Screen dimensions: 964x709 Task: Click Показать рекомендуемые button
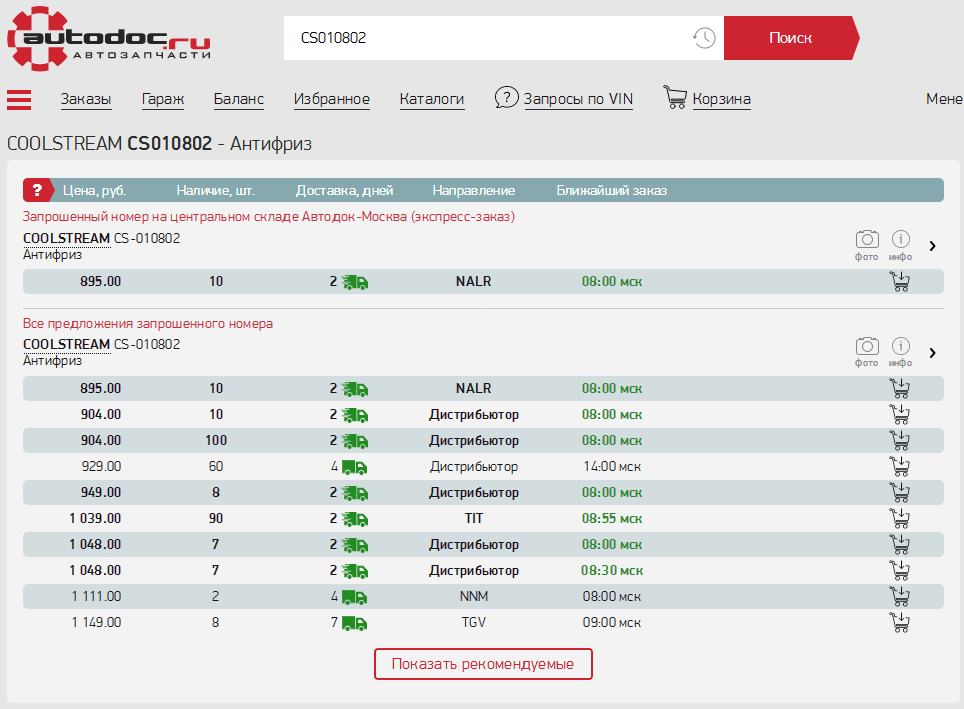(x=483, y=664)
